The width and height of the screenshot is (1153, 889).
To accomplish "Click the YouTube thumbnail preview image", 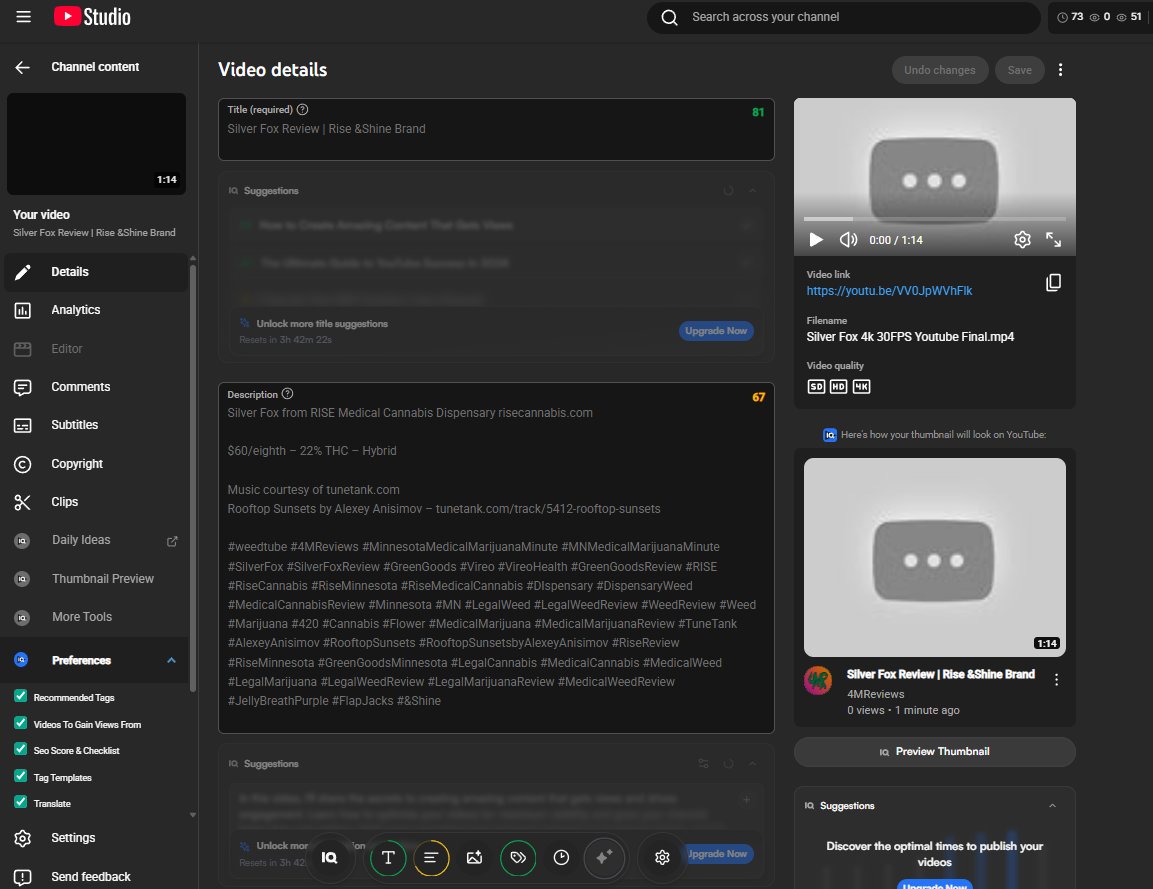I will tap(935, 557).
